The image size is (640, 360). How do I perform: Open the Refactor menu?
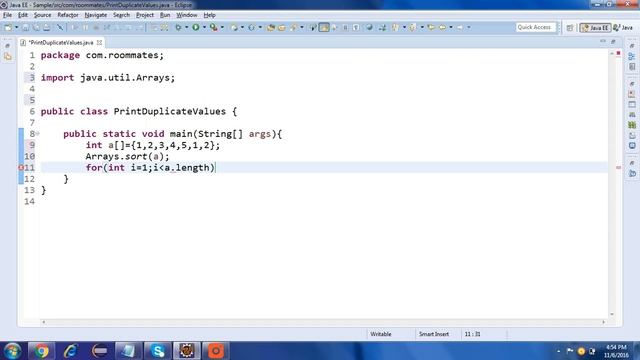(67, 15)
